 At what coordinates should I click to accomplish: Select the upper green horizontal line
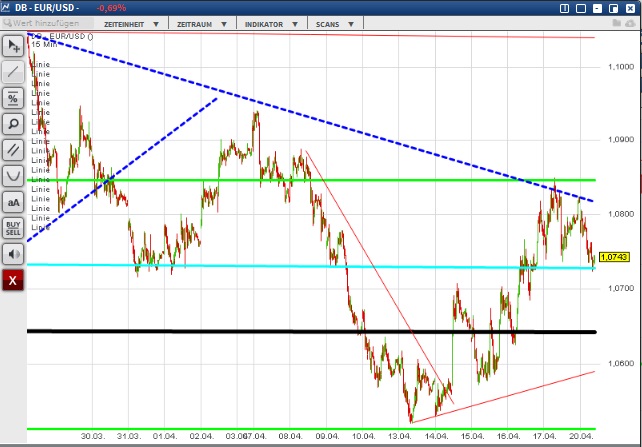[x=311, y=180]
